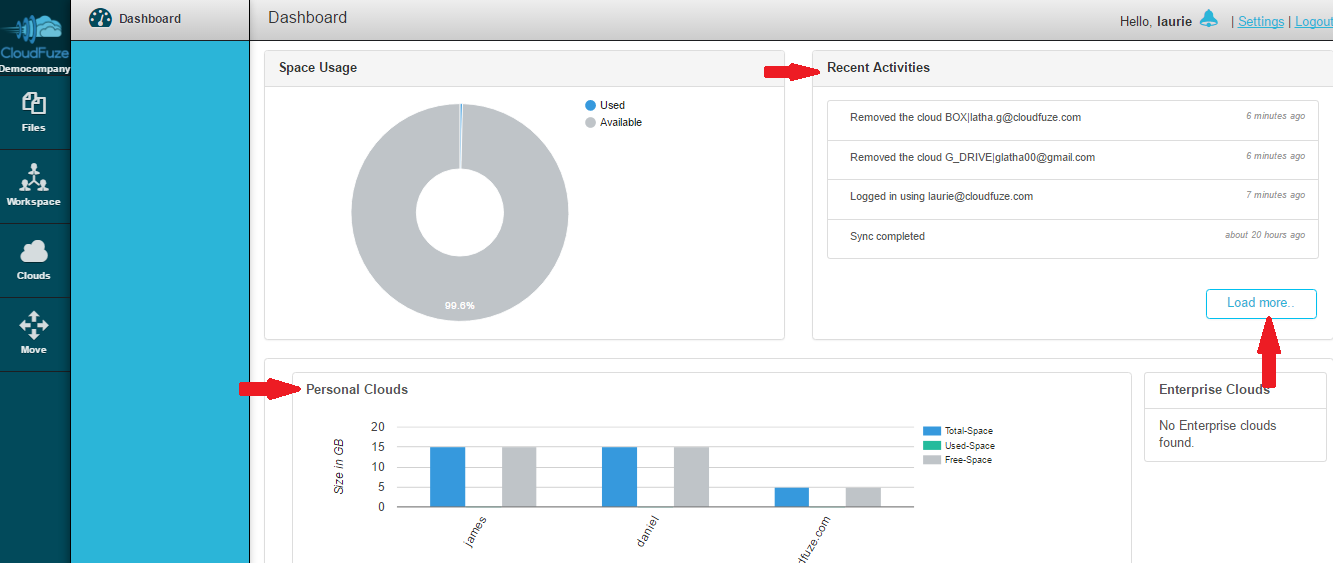Click the Load more button
1333x563 pixels.
point(1260,303)
